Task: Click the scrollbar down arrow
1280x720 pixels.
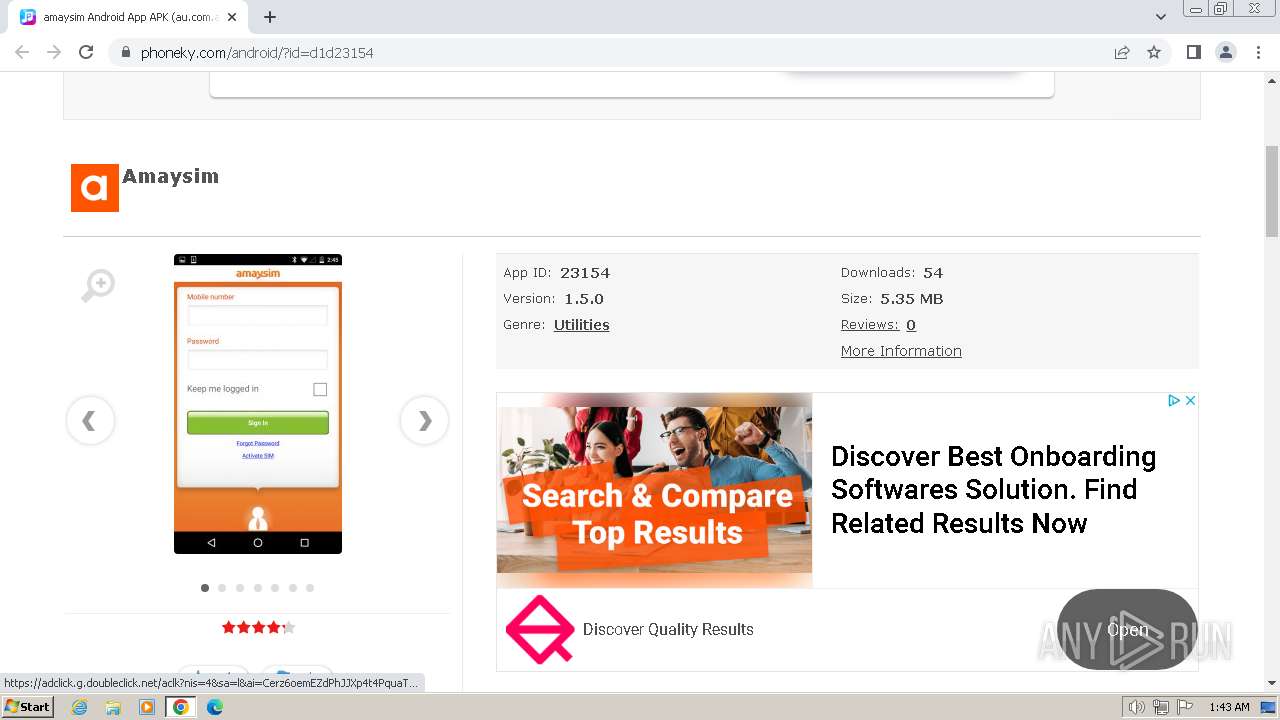Action: tap(1272, 683)
